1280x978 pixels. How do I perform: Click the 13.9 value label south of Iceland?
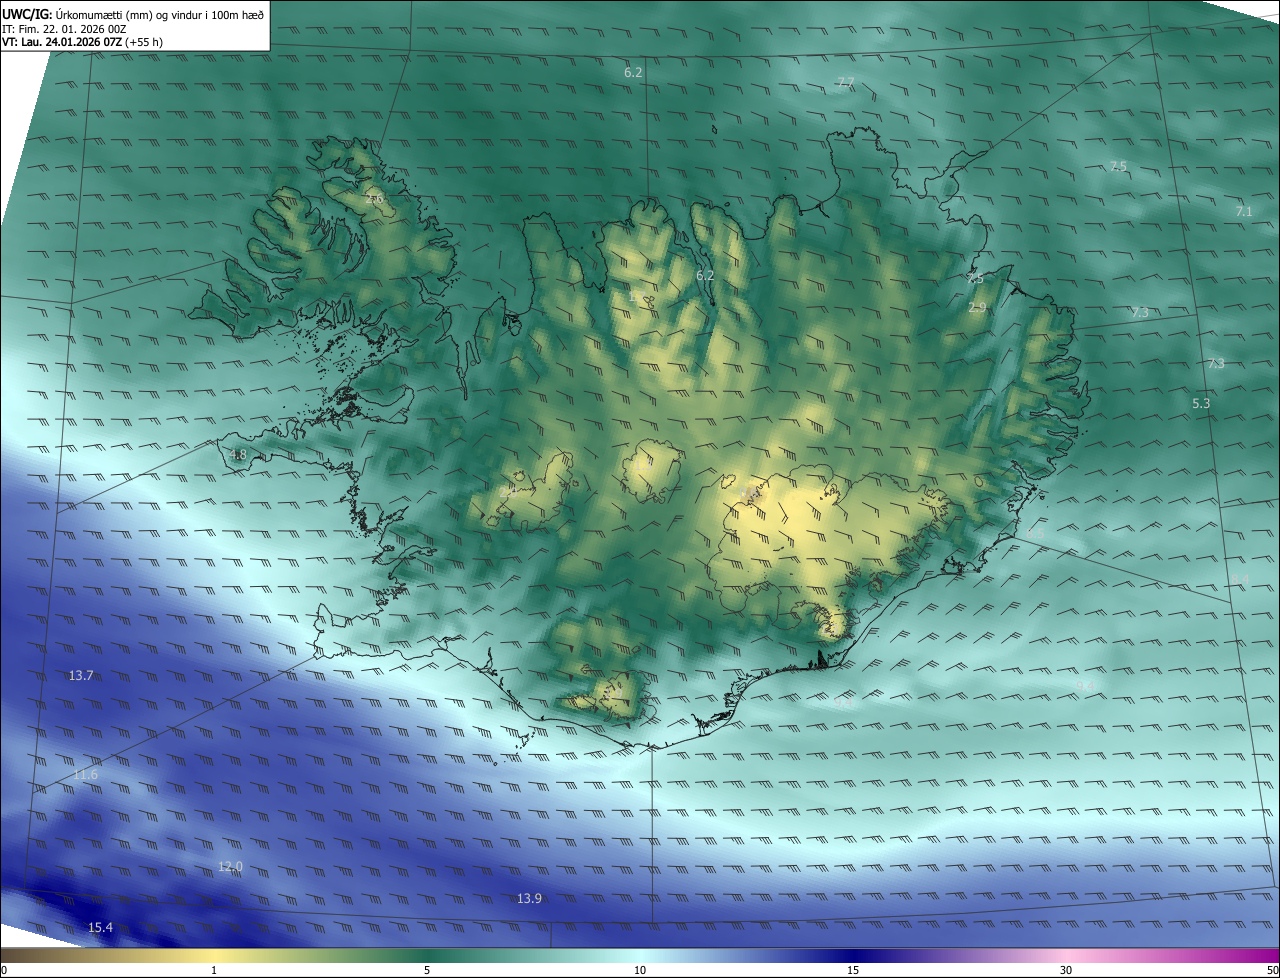529,898
